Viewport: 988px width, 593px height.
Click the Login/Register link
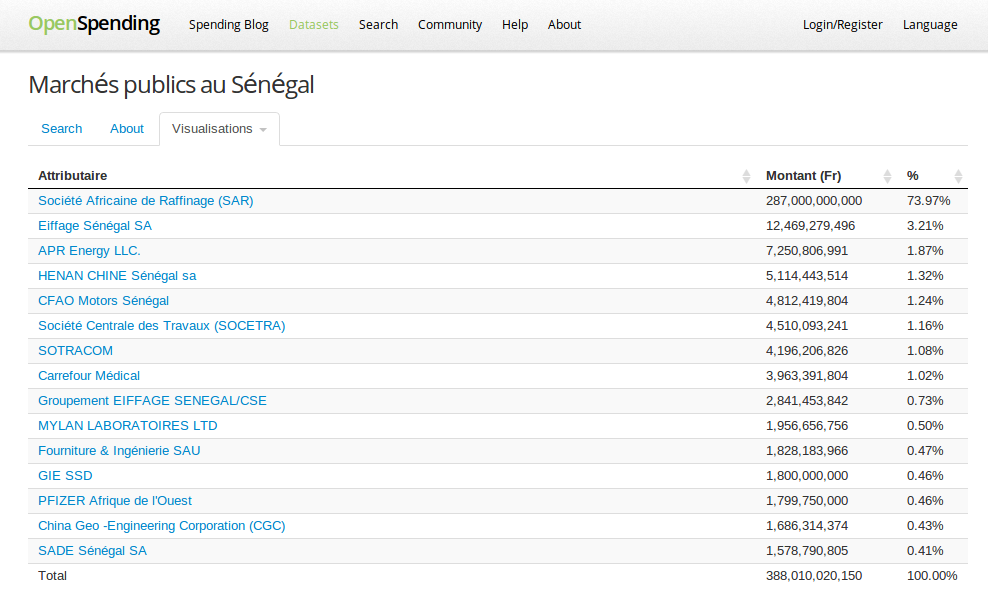[x=842, y=24]
